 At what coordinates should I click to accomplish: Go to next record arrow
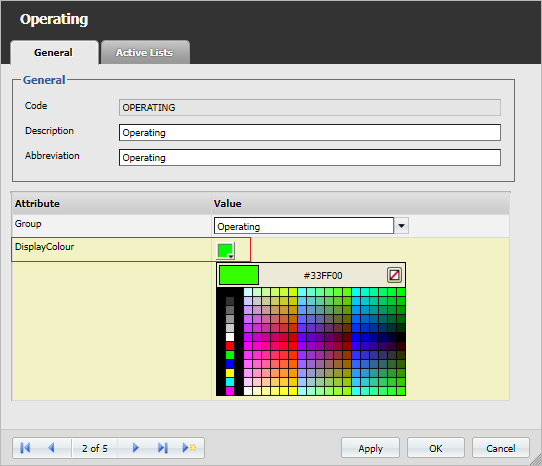136,448
